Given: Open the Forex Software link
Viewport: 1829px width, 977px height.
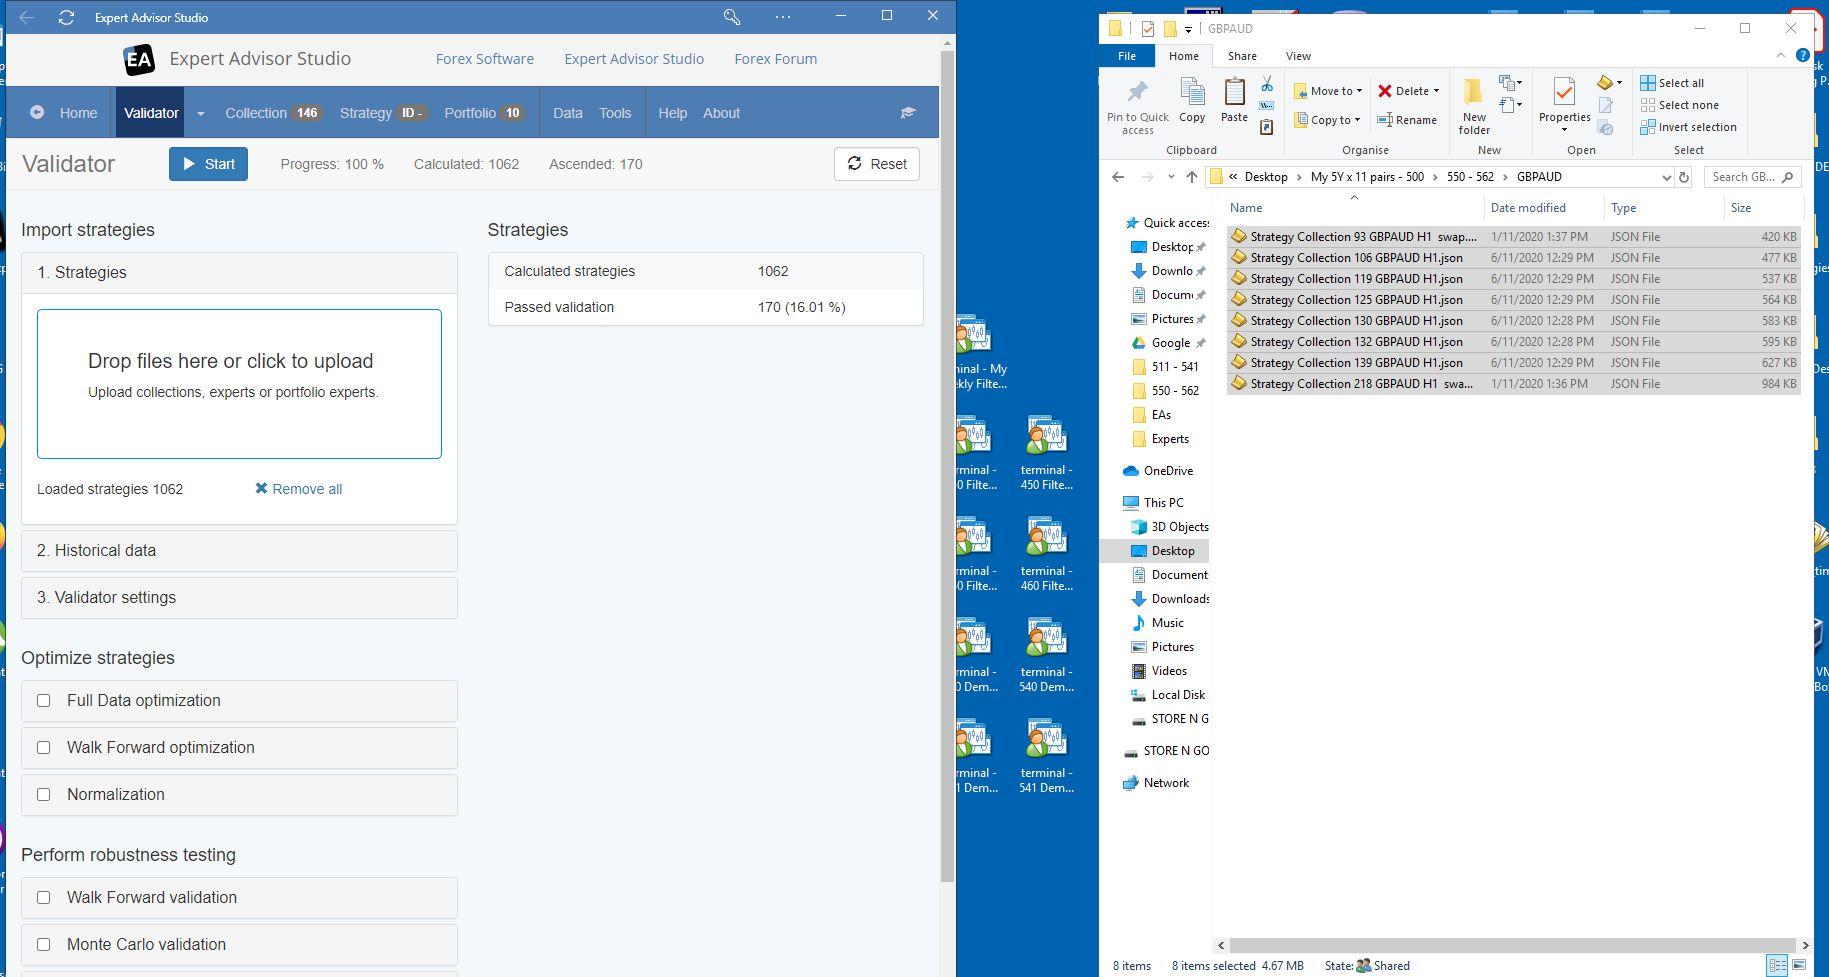Looking at the screenshot, I should [x=484, y=59].
